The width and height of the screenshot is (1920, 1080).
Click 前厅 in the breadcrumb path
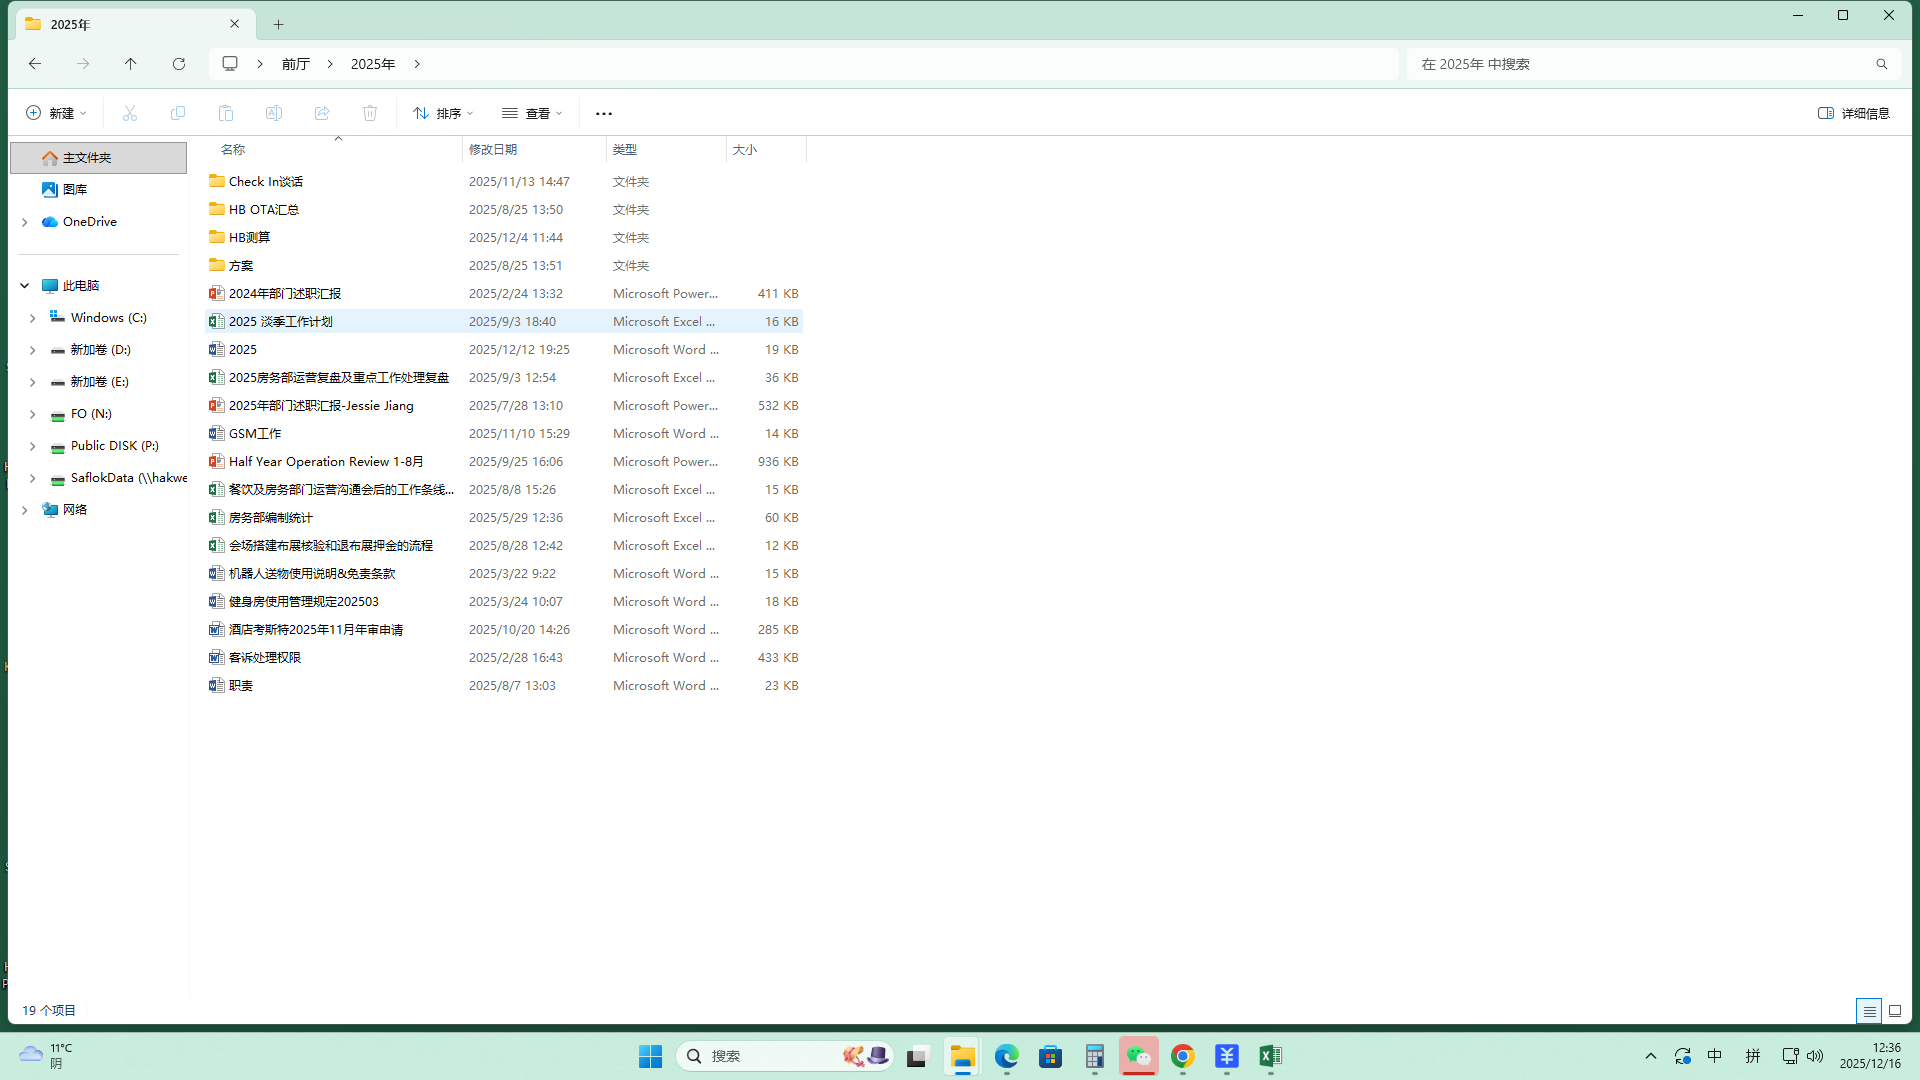coord(295,64)
